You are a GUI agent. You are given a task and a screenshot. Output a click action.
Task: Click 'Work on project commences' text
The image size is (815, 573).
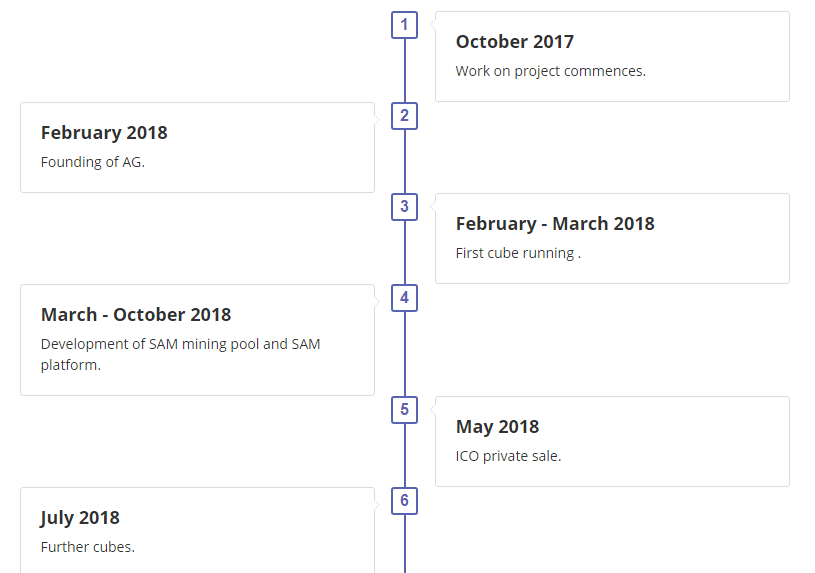(550, 71)
